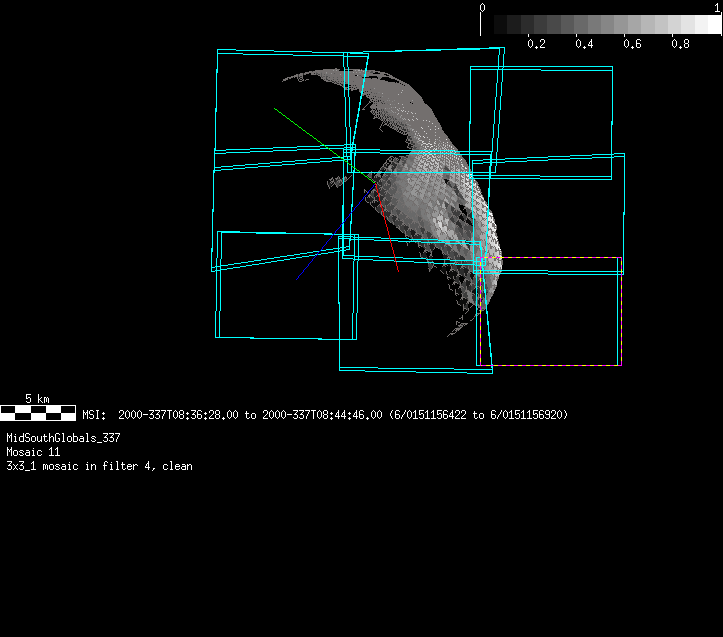Click the grayscale color bar legend

click(x=600, y=25)
